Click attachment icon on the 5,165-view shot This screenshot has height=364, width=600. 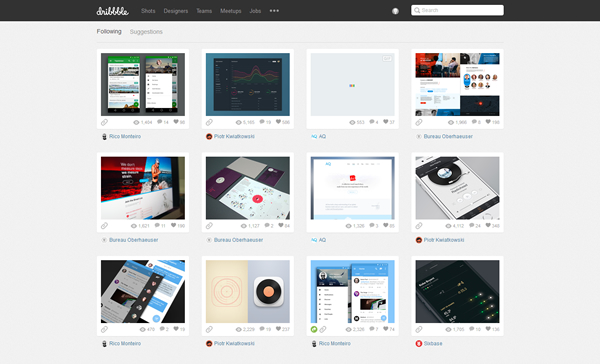(x=209, y=122)
